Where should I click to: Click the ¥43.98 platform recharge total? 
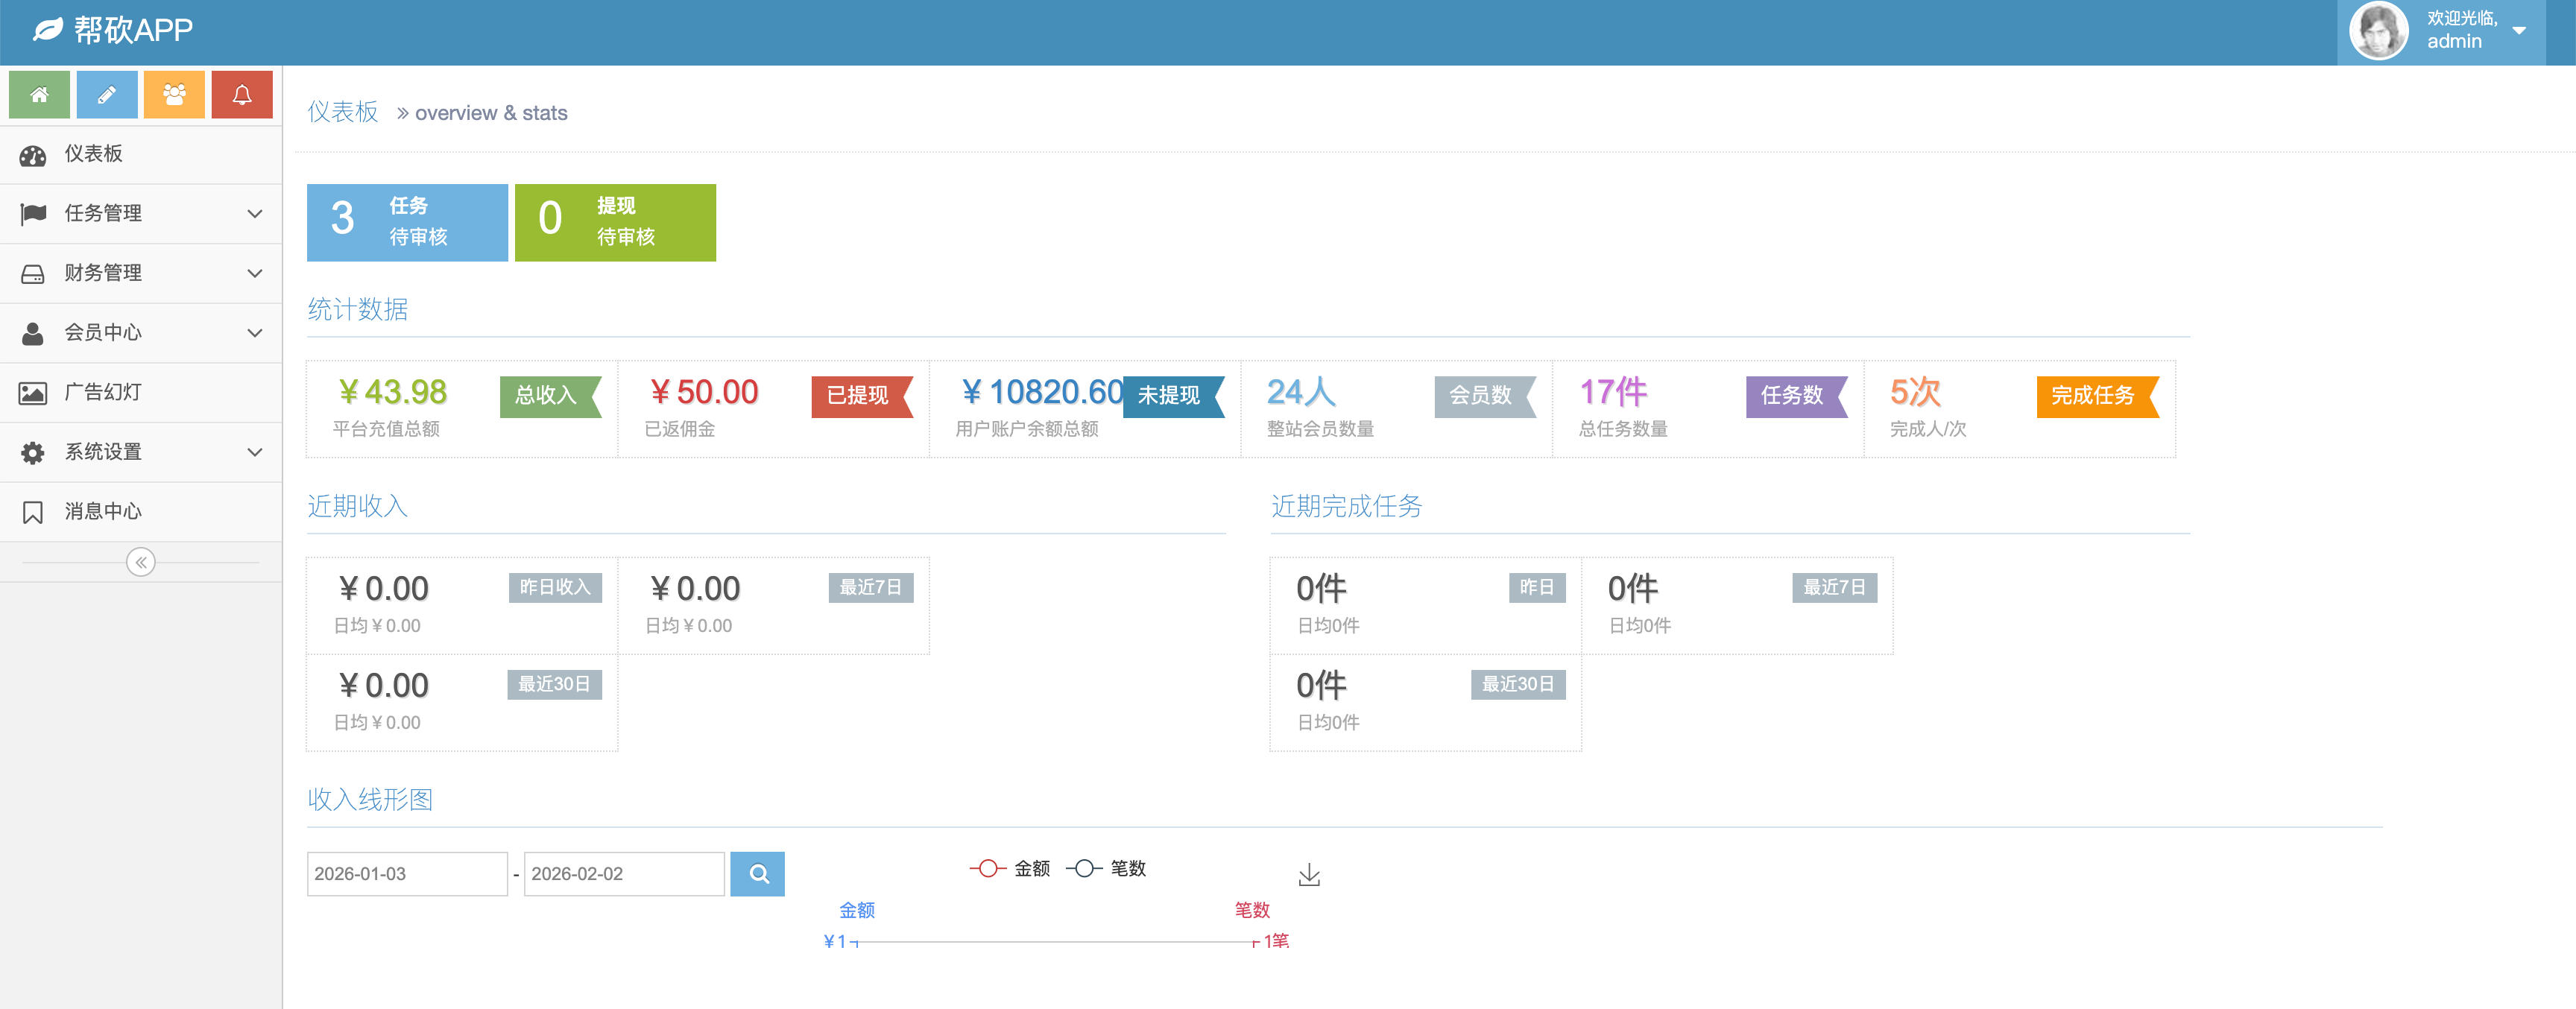coord(392,392)
